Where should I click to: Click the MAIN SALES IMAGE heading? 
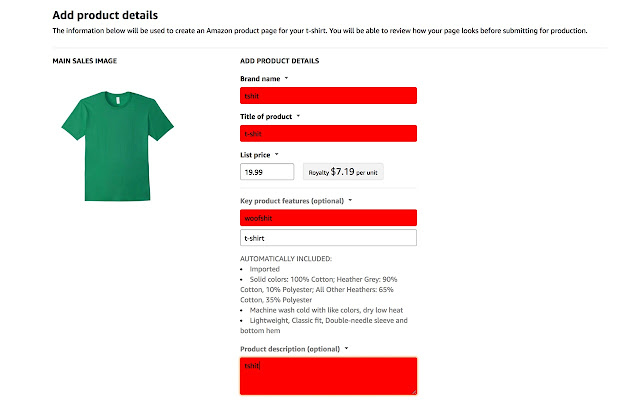pos(84,61)
